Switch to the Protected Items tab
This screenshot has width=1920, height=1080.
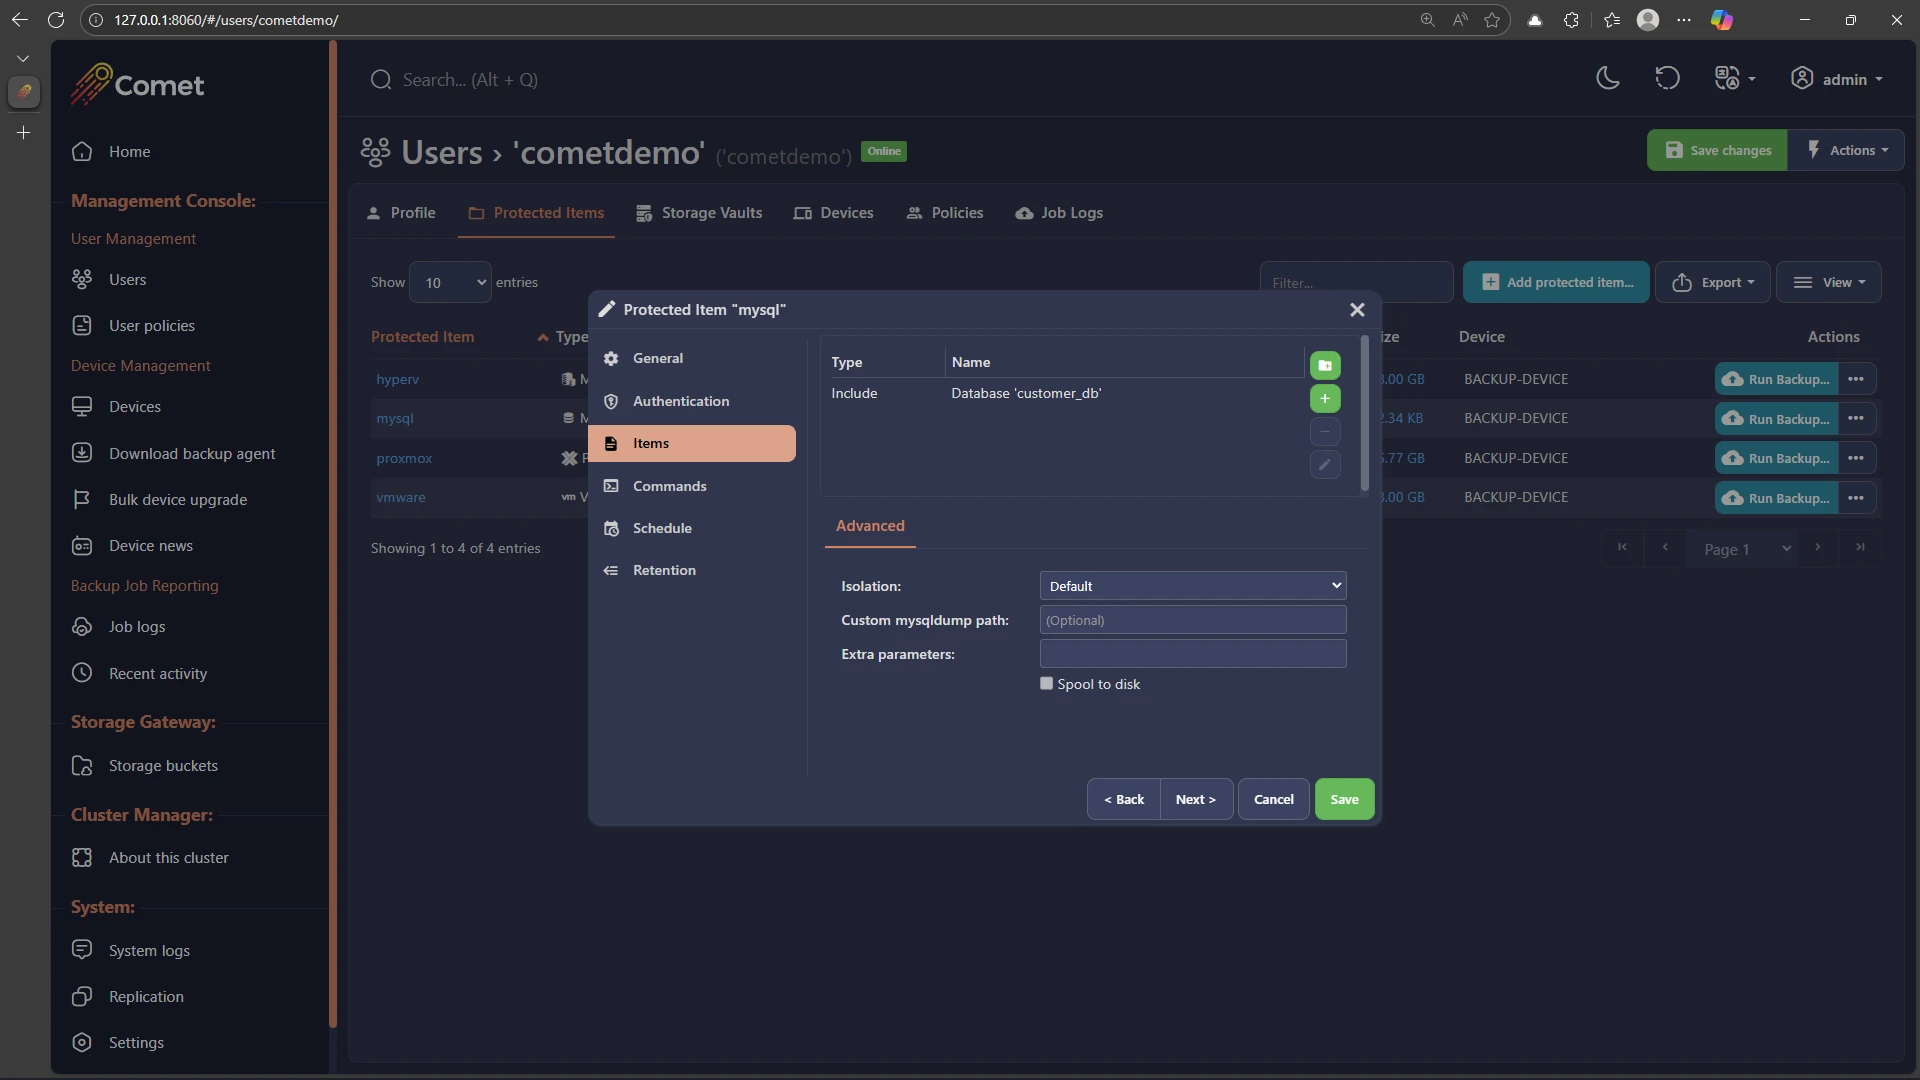click(536, 213)
